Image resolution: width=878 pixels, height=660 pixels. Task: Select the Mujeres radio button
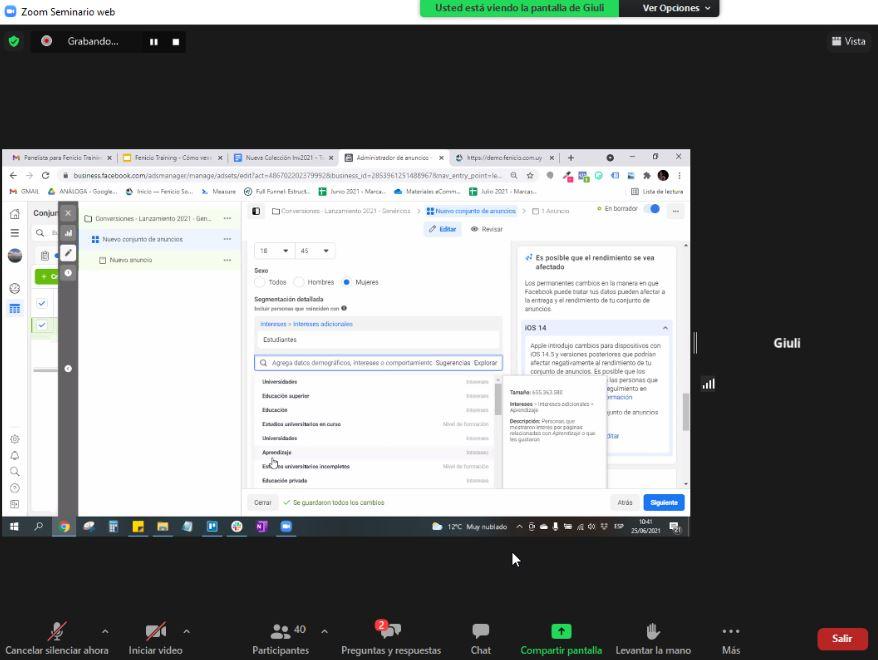tap(347, 282)
